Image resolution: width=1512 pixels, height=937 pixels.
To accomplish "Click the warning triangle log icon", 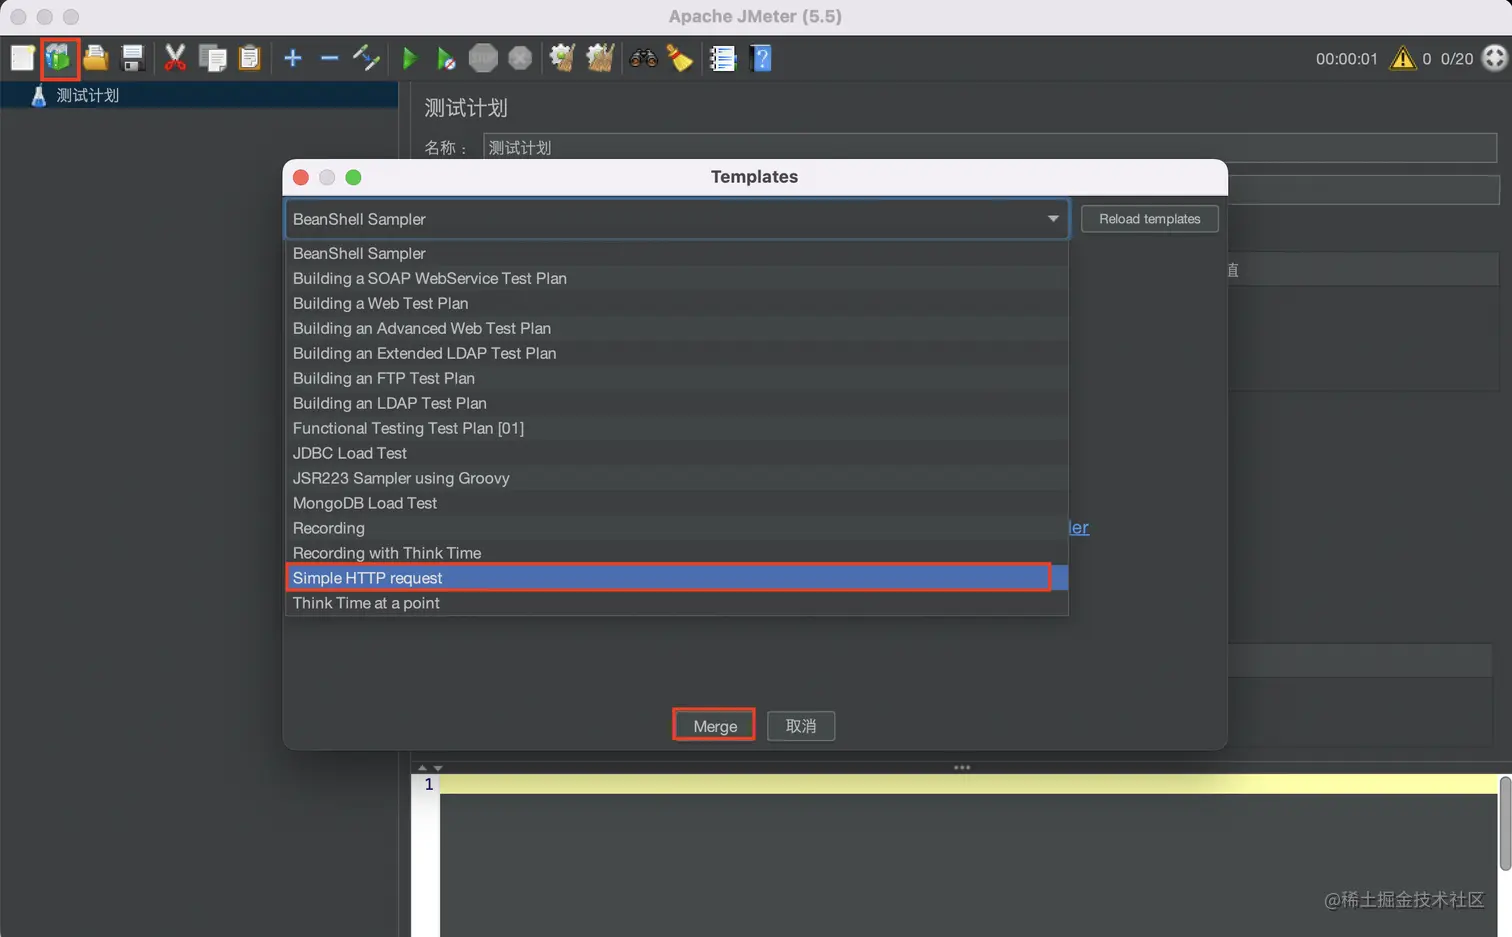I will point(1403,58).
